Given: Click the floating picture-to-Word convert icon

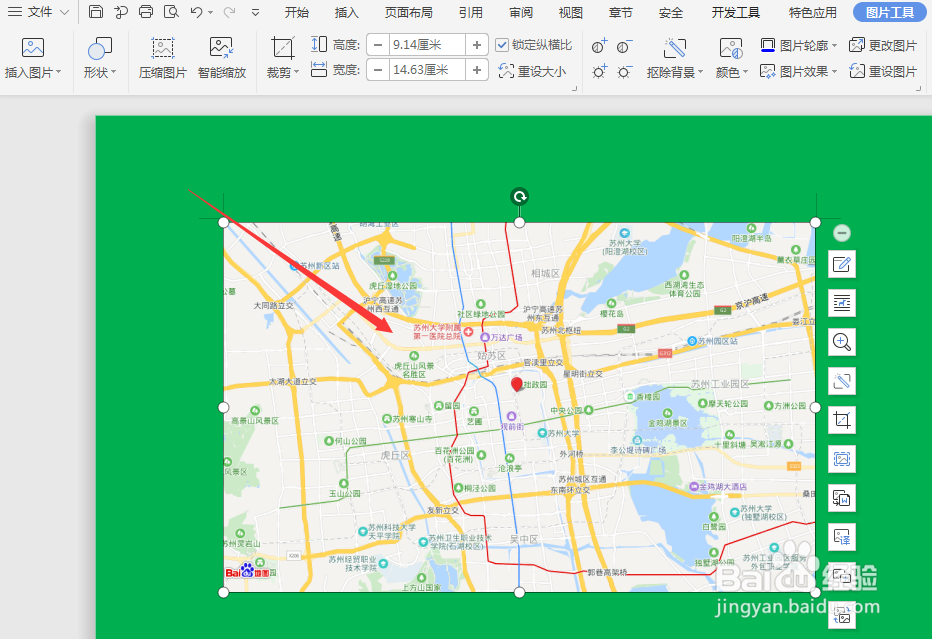Looking at the screenshot, I should 842,498.
